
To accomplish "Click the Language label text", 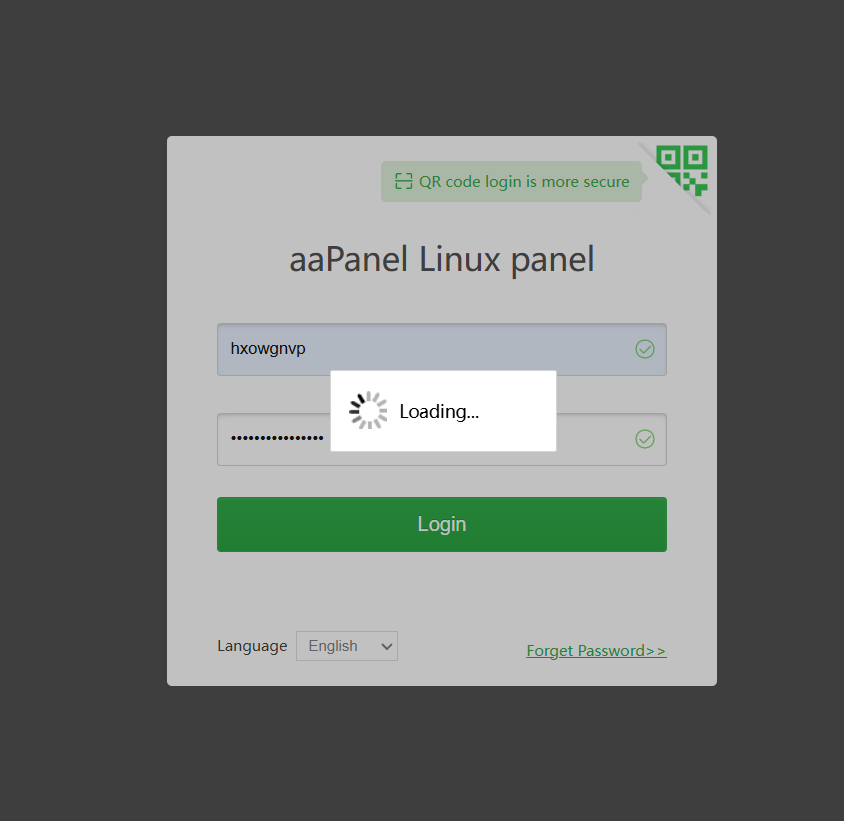I will point(252,646).
